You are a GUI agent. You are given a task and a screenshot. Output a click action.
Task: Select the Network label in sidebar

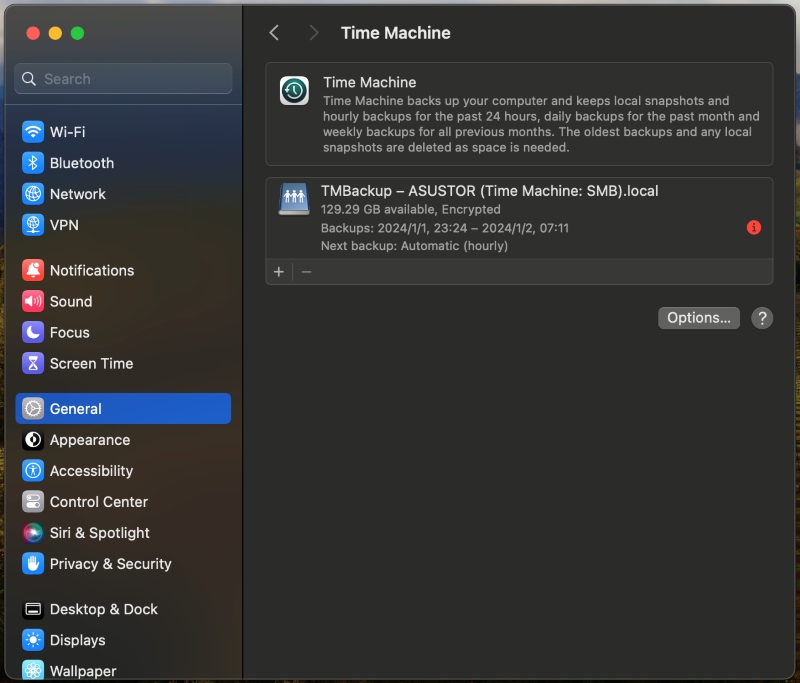tap(78, 194)
